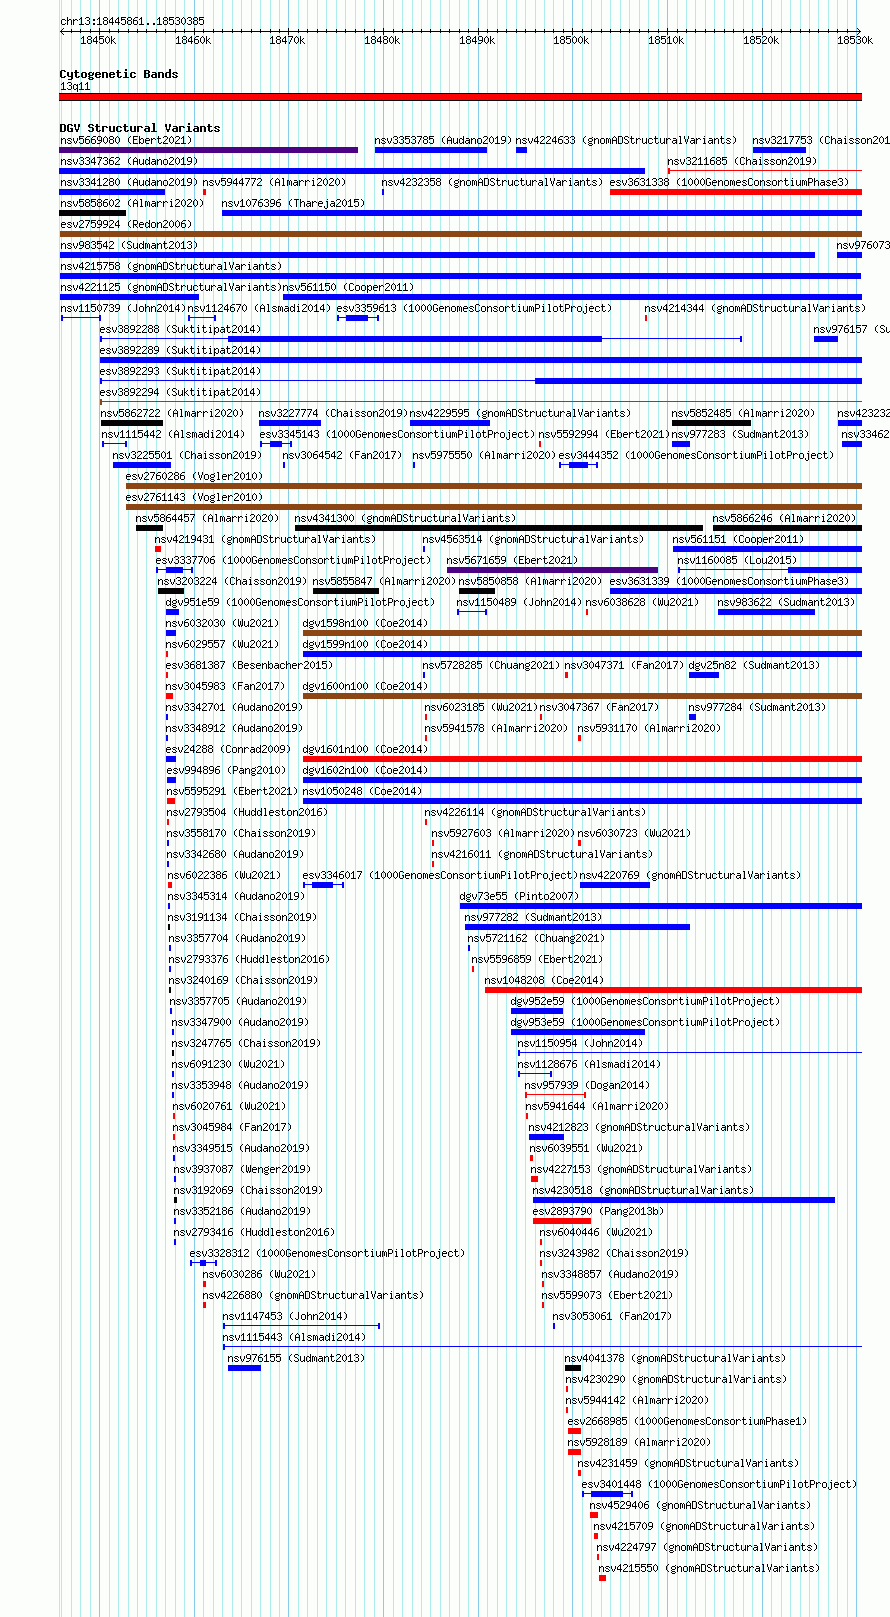Click nsv1124670 (Alsmadi2014) label
The image size is (890, 1617).
coord(258,308)
